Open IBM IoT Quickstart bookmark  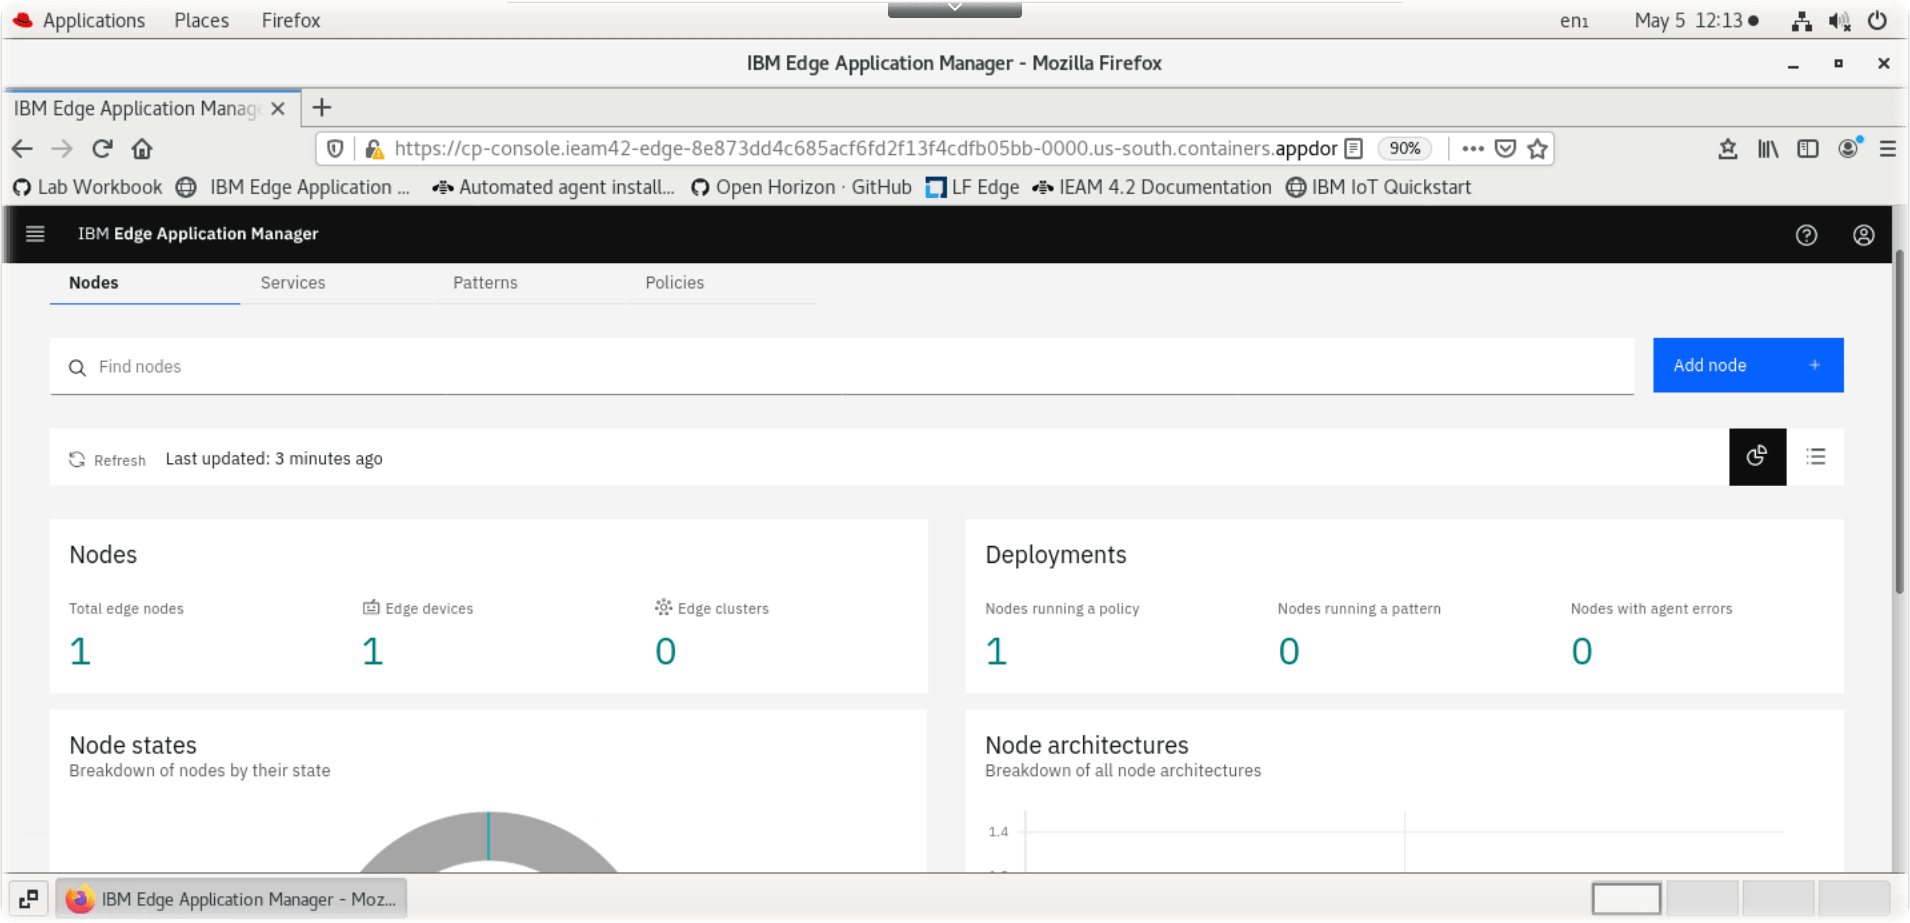point(1379,187)
